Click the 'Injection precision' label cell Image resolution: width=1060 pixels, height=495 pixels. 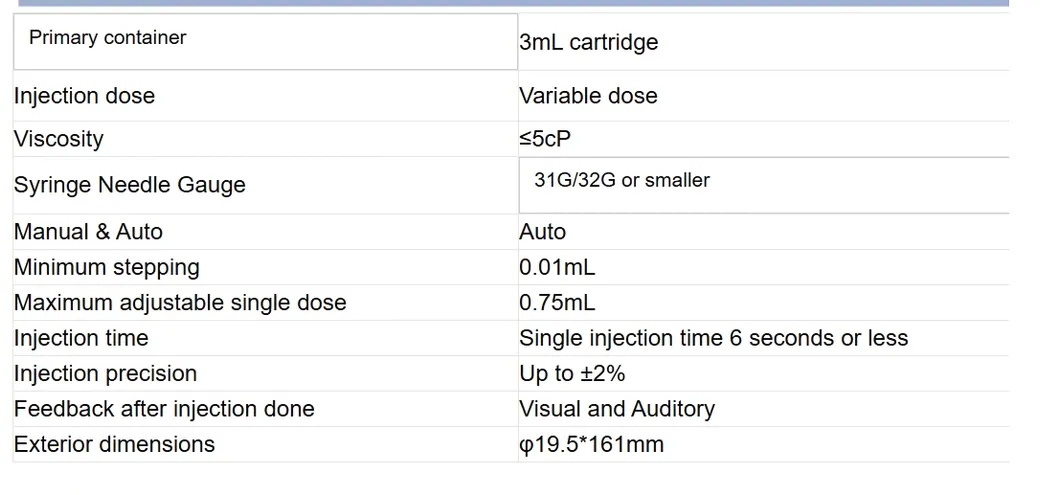click(105, 374)
